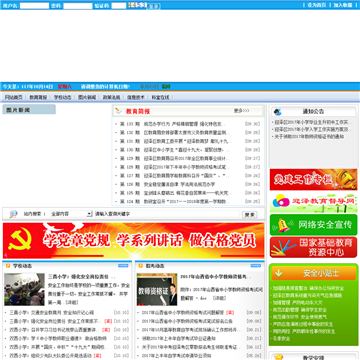Open 三桥小学: 交通安全教育月 list item
The width and height of the screenshot is (360, 360).
tap(52, 313)
